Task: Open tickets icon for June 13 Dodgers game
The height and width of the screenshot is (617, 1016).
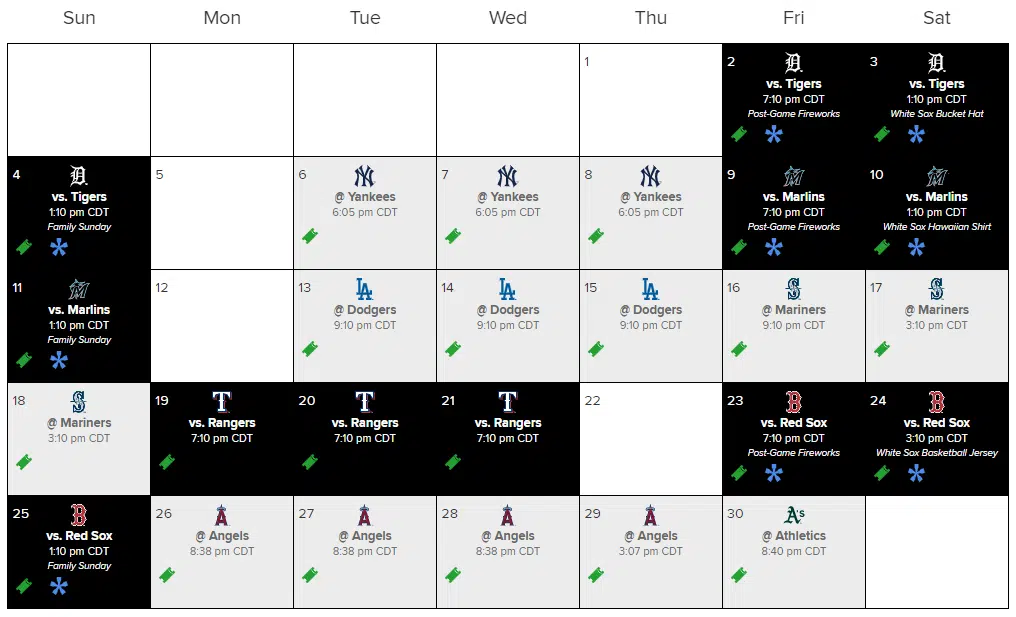Action: point(310,350)
